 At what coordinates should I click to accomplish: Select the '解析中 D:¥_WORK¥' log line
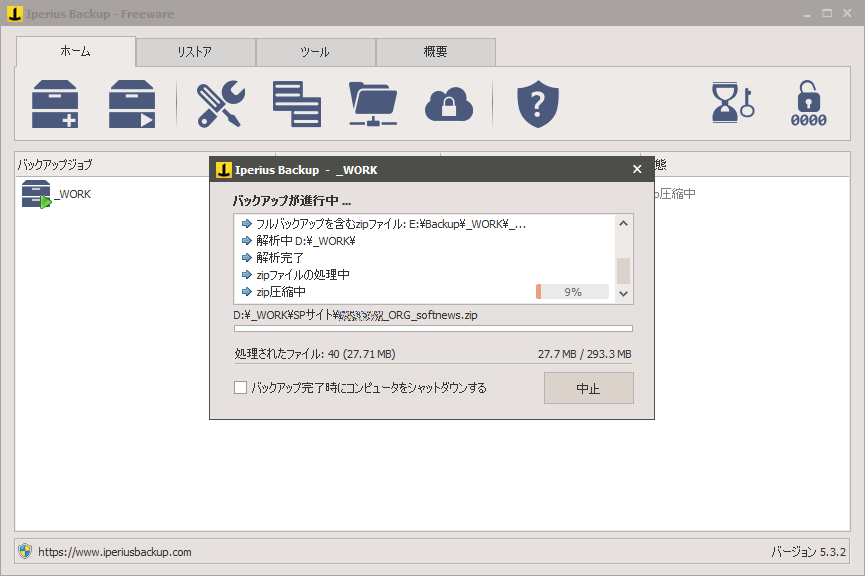[298, 241]
